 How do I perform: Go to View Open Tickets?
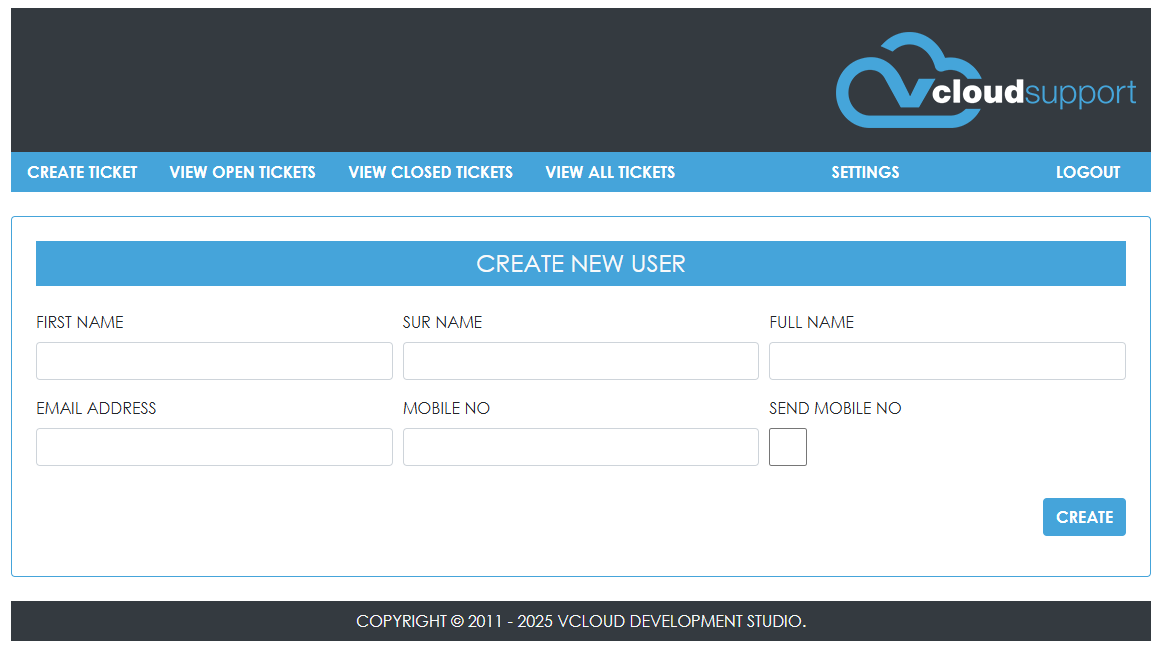(242, 172)
